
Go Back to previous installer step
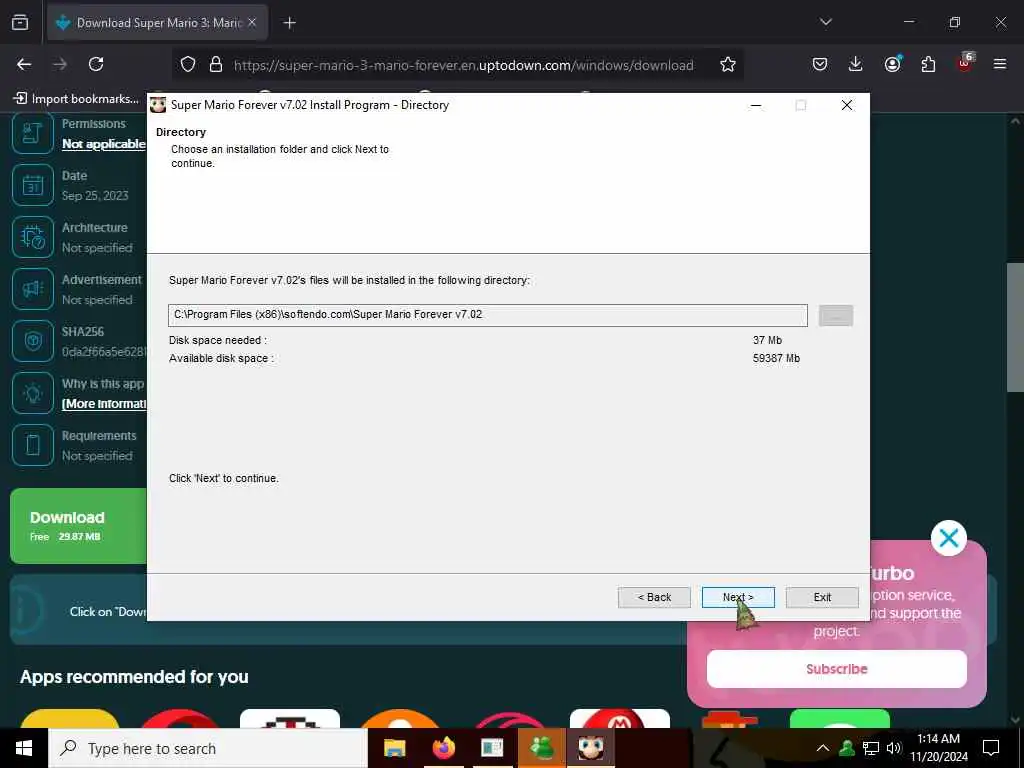coord(654,597)
